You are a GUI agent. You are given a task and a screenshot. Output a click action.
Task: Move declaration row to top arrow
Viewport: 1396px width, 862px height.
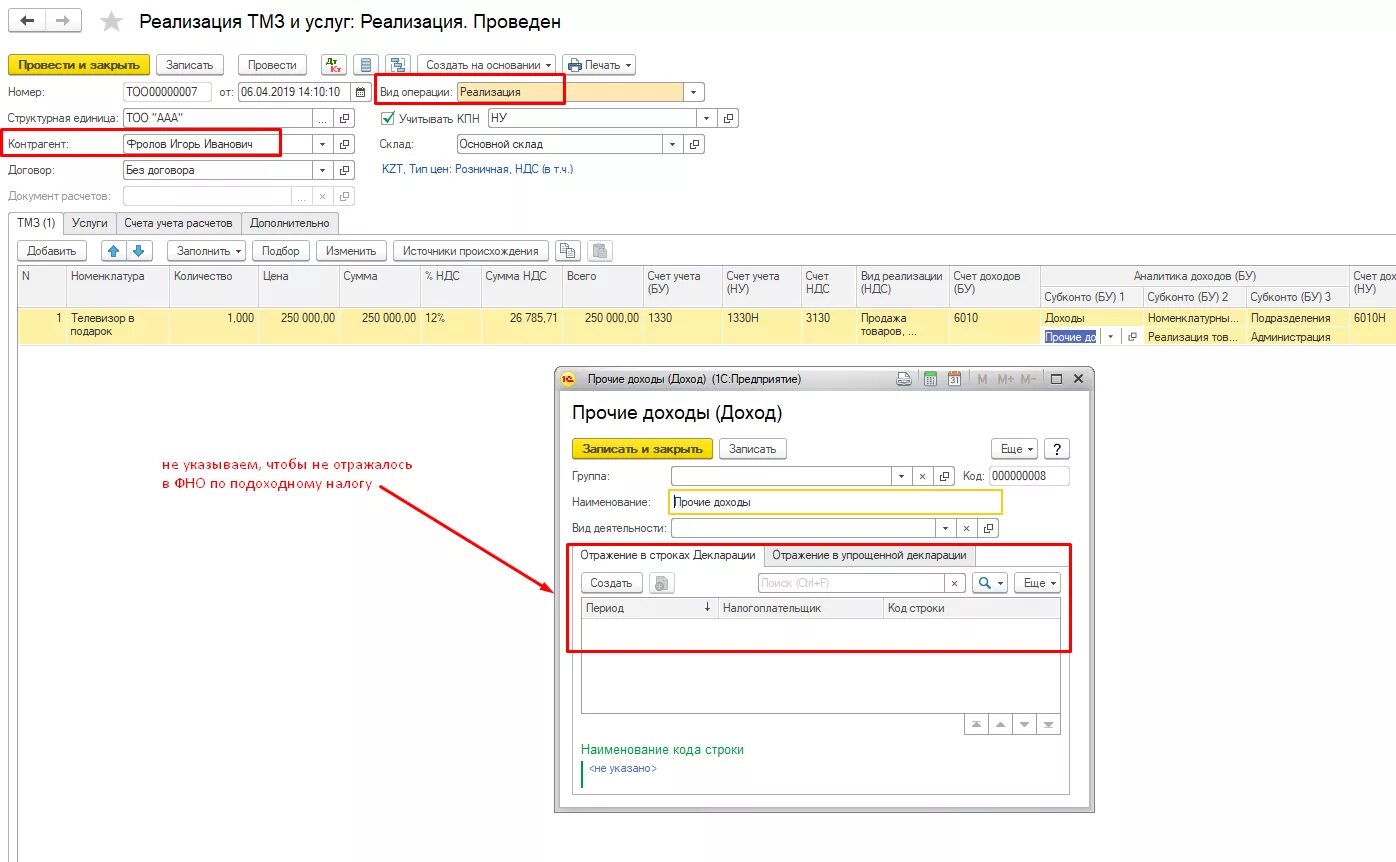pyautogui.click(x=976, y=725)
